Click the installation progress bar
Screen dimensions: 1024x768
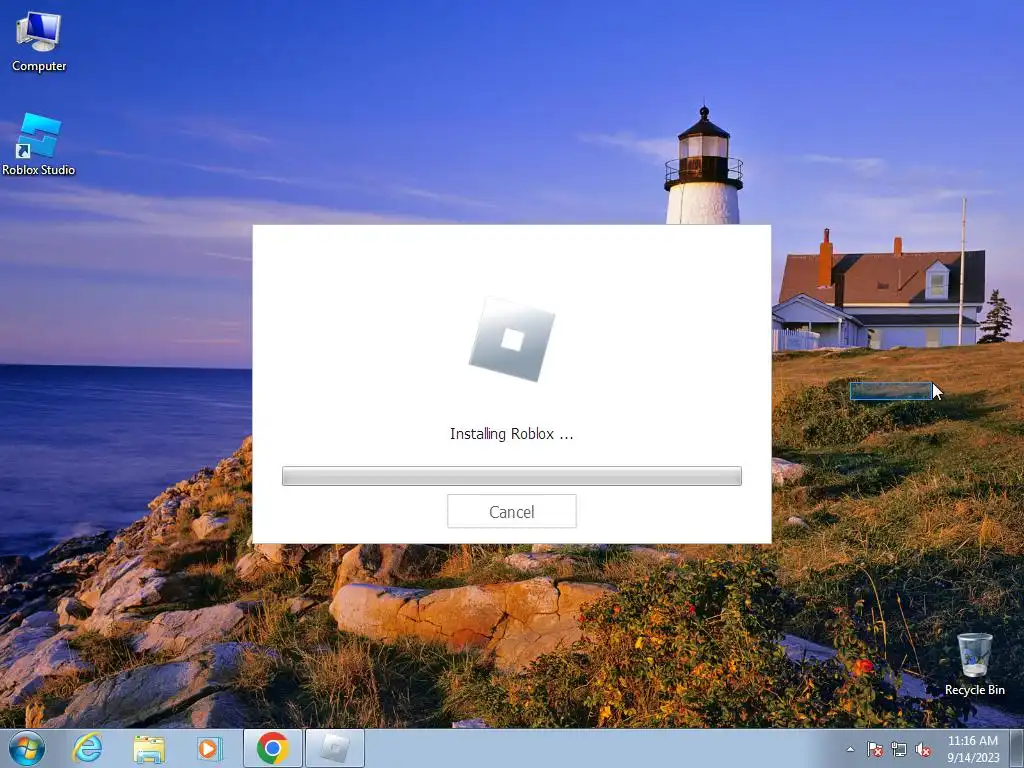pos(511,476)
